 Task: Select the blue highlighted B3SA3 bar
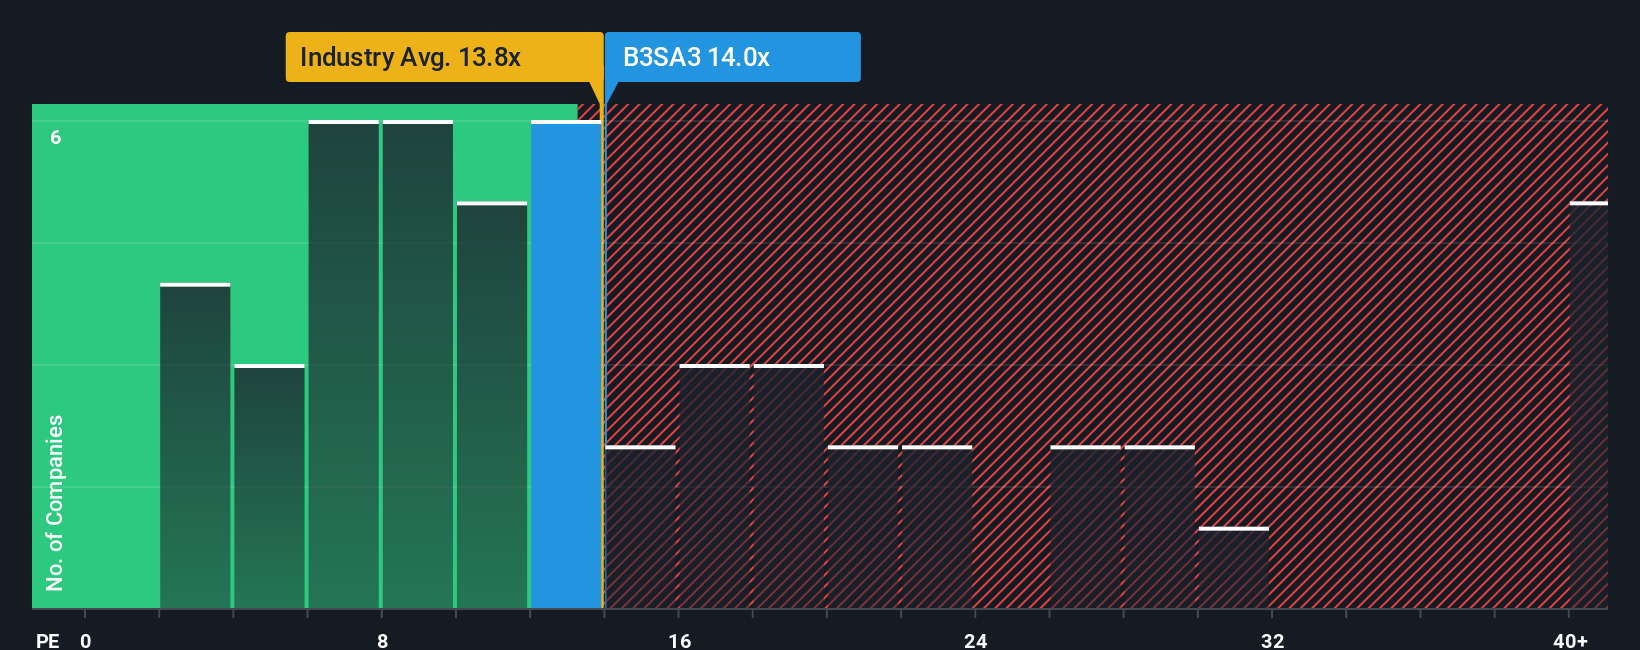(566, 364)
